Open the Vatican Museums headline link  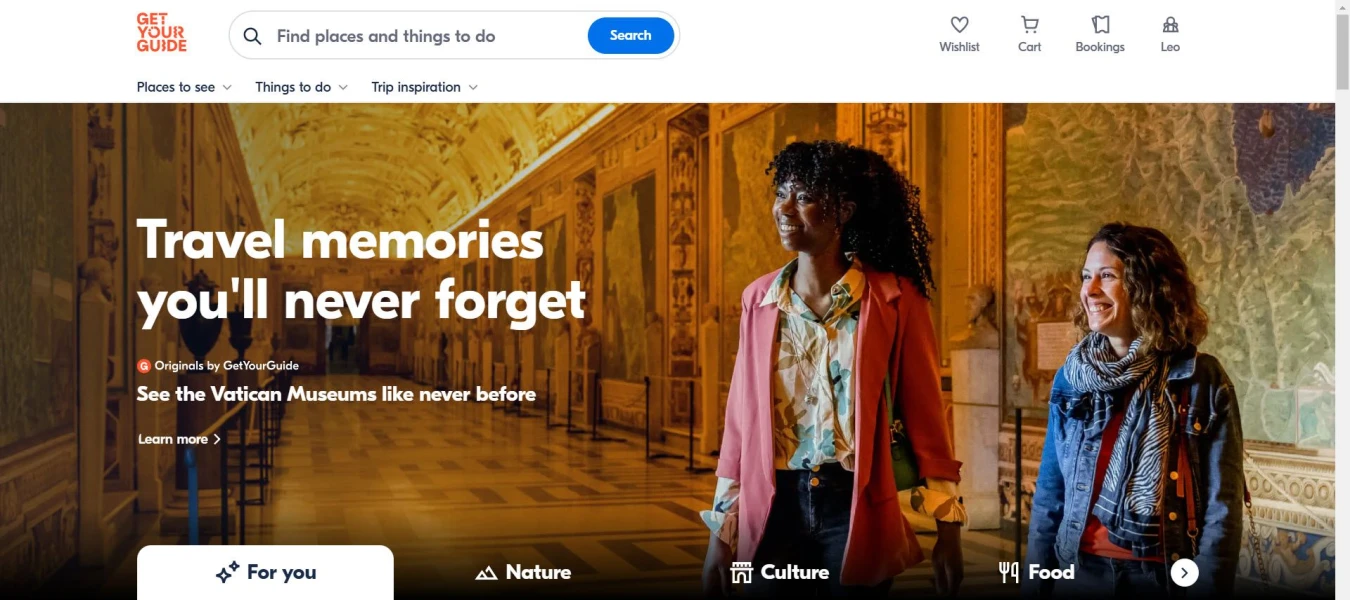pos(336,394)
